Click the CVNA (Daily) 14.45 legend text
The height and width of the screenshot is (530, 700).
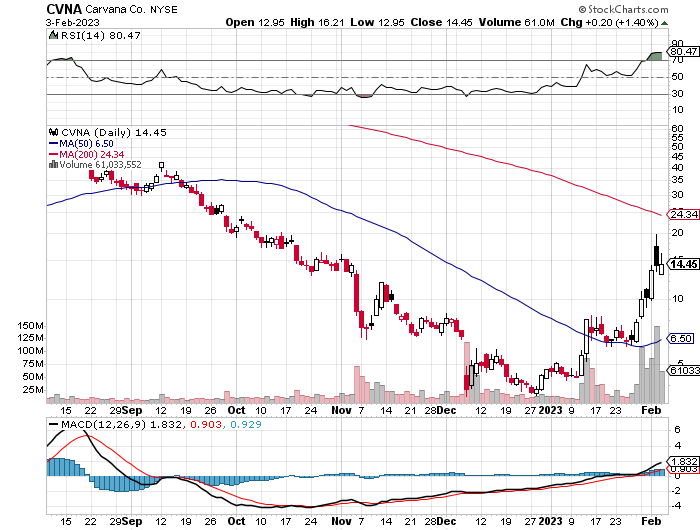(x=114, y=133)
